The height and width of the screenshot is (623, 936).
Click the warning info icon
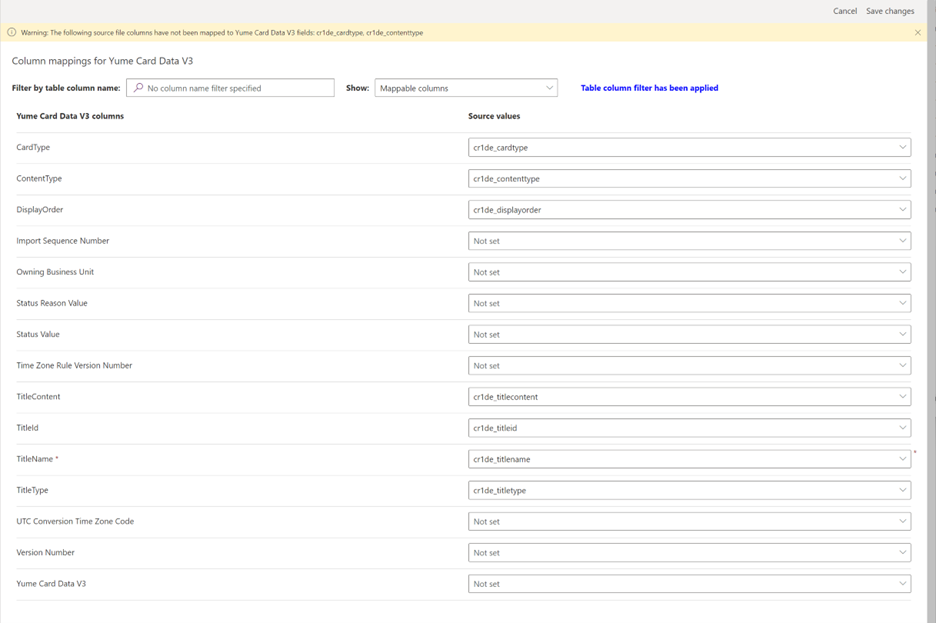(x=11, y=32)
